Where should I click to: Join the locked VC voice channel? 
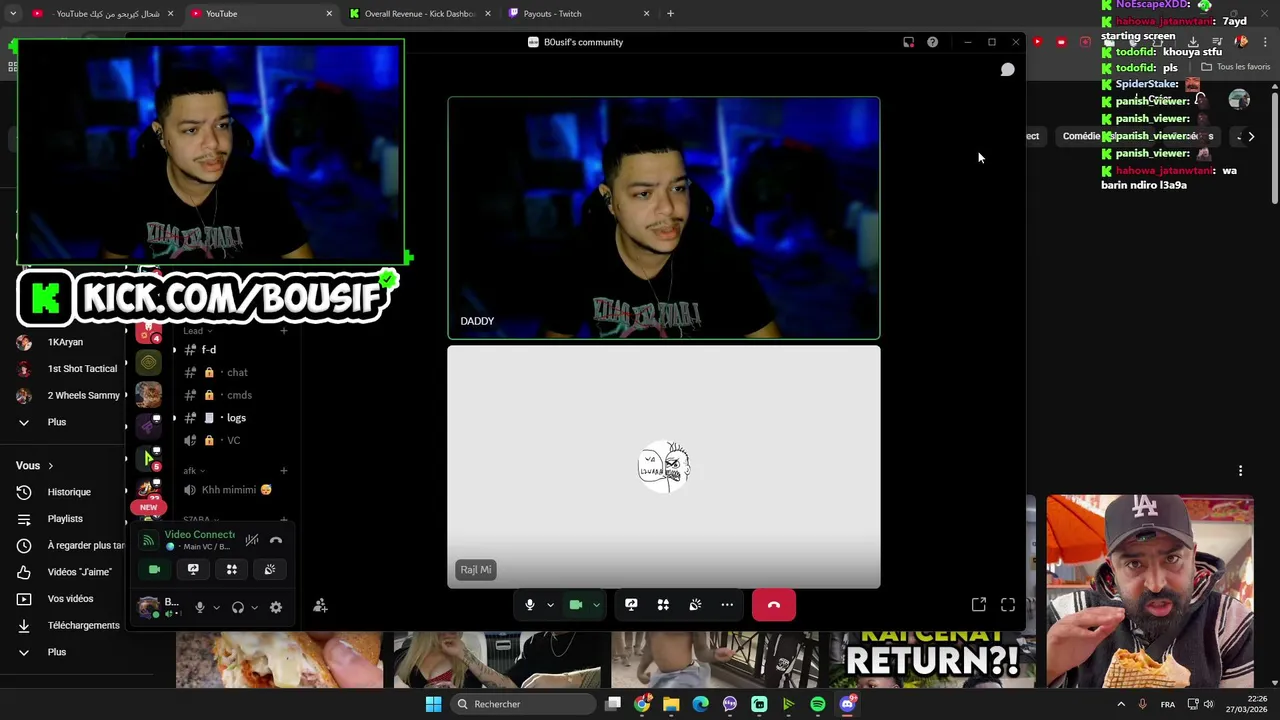tap(235, 440)
